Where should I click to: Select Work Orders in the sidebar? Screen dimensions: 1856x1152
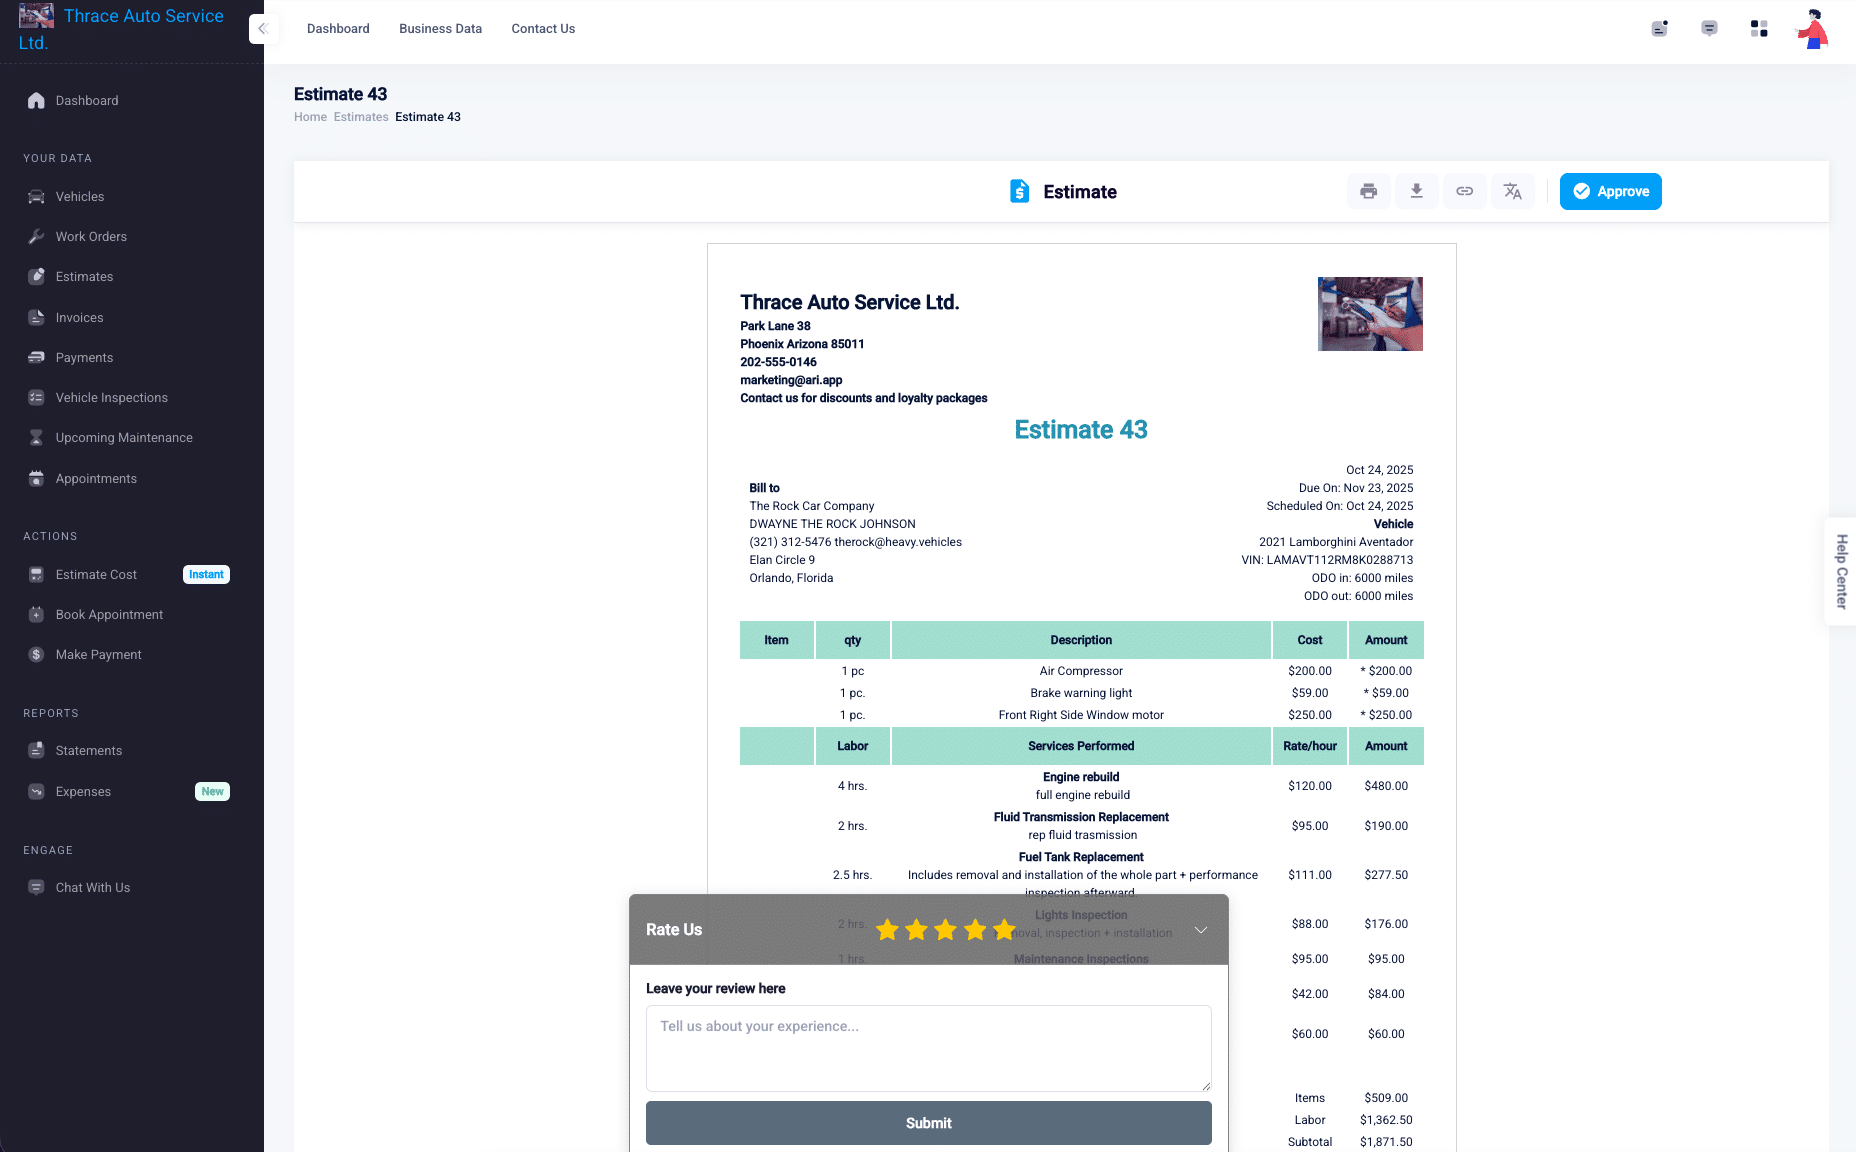[91, 237]
